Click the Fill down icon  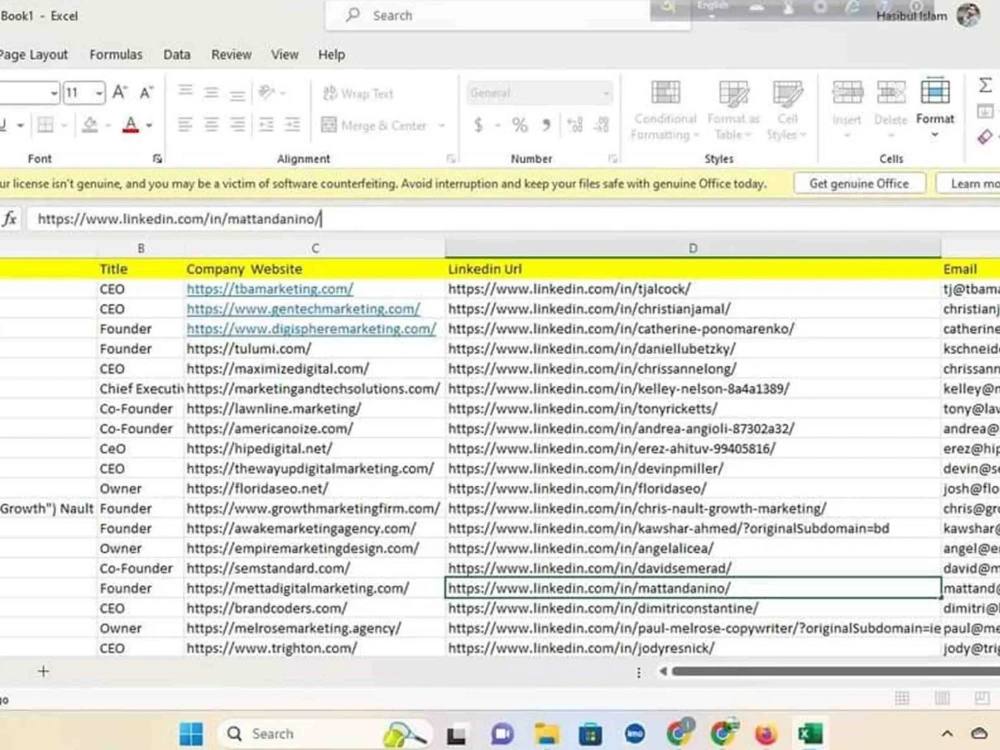pyautogui.click(x=985, y=111)
